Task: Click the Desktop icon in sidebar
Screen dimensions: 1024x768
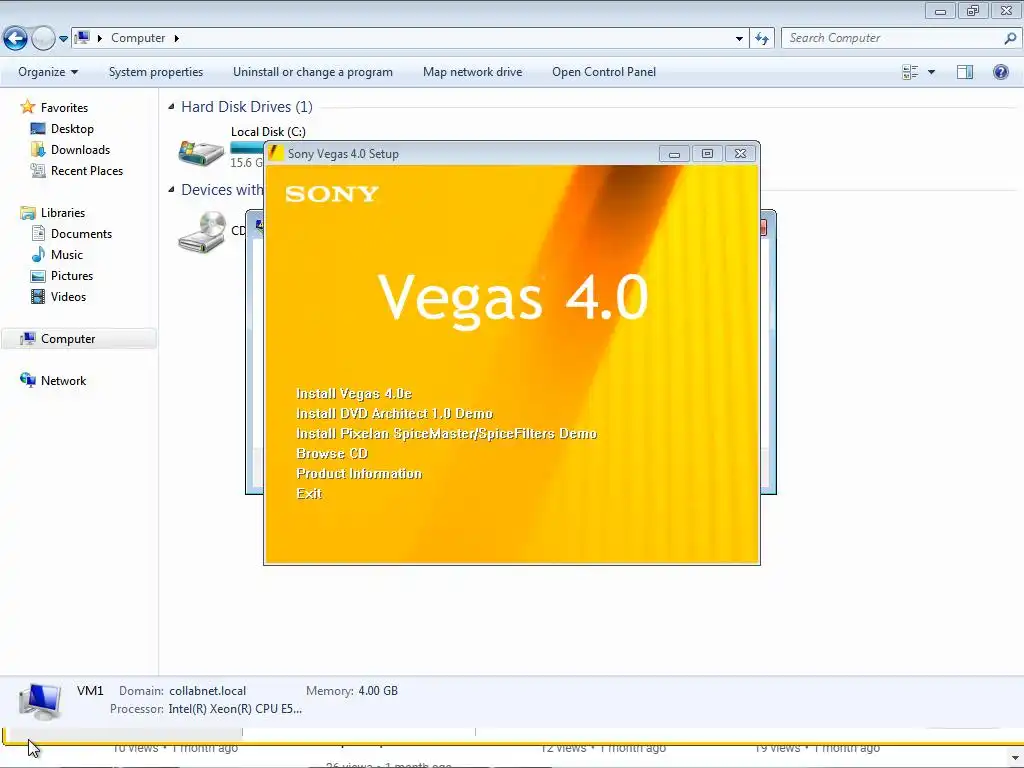Action: [38, 129]
